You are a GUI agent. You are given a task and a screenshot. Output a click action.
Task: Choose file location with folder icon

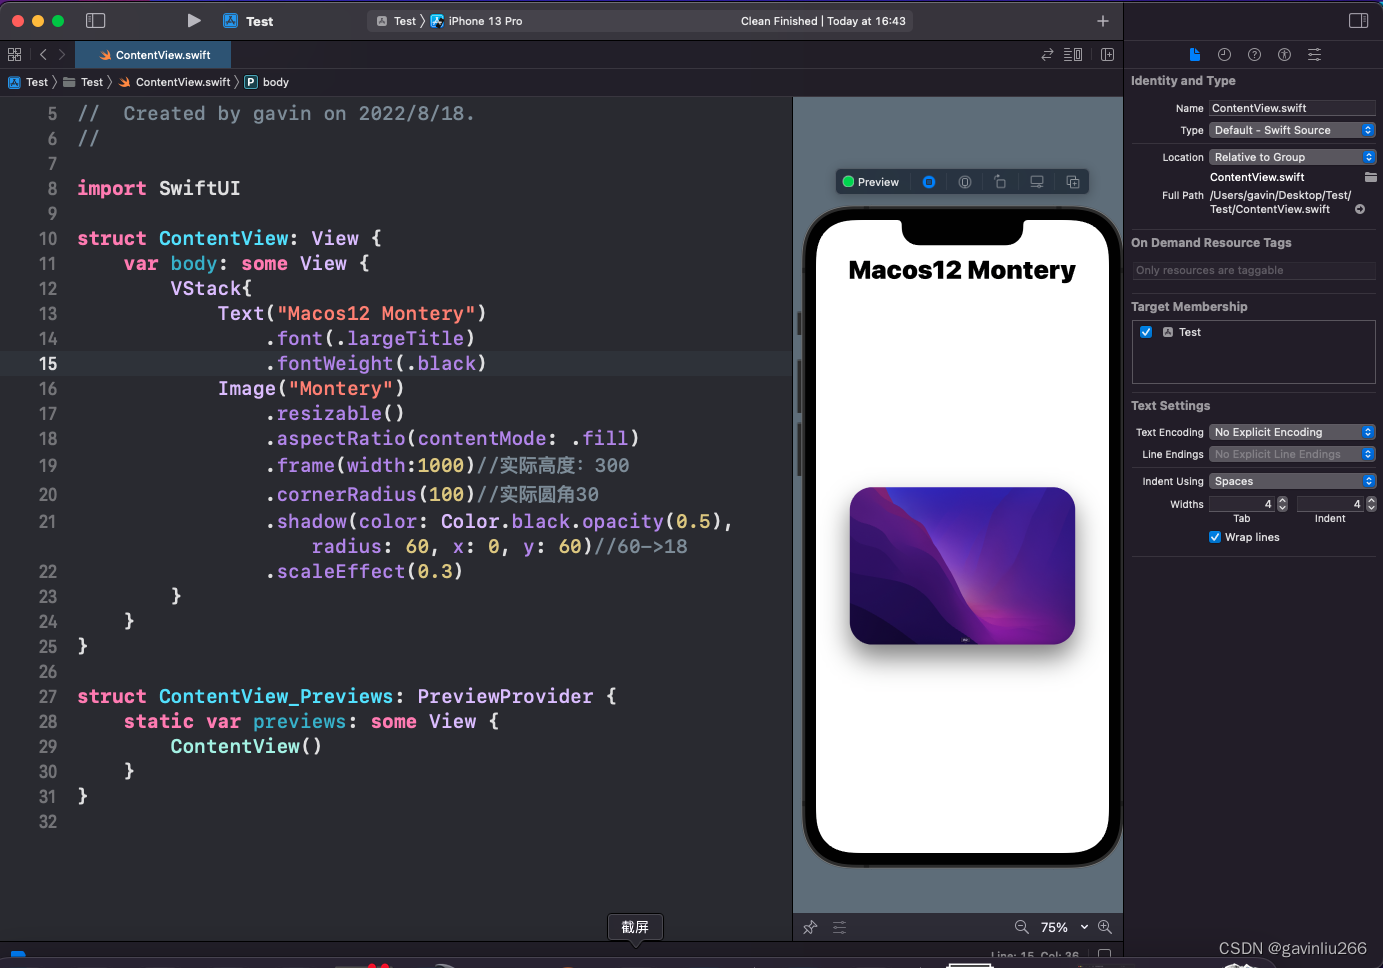(1370, 177)
